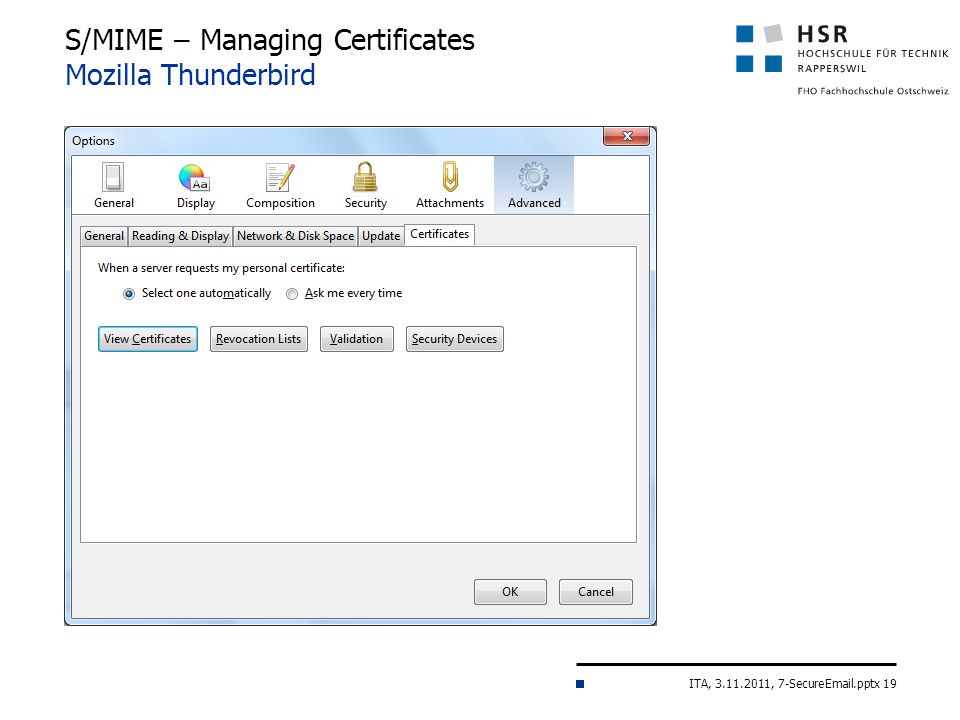Switch to the General sub-tab

(x=104, y=236)
